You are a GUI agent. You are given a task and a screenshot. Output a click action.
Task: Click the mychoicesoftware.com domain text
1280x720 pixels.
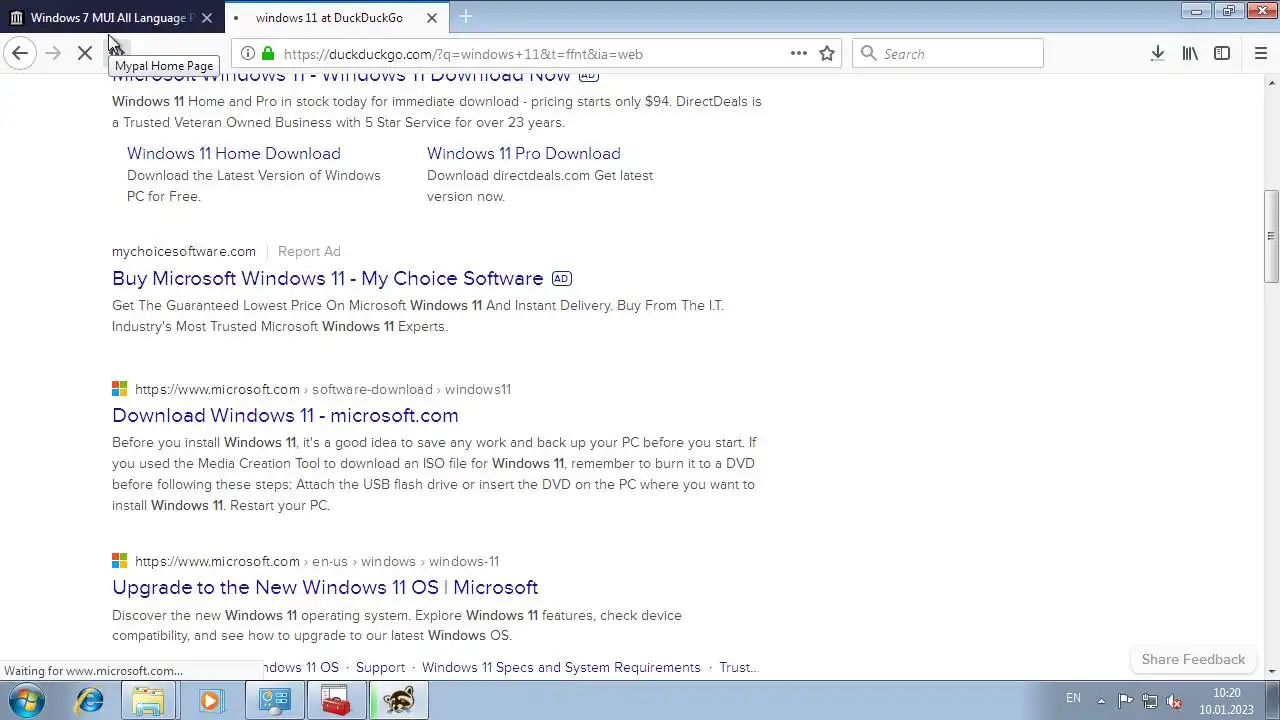point(184,251)
